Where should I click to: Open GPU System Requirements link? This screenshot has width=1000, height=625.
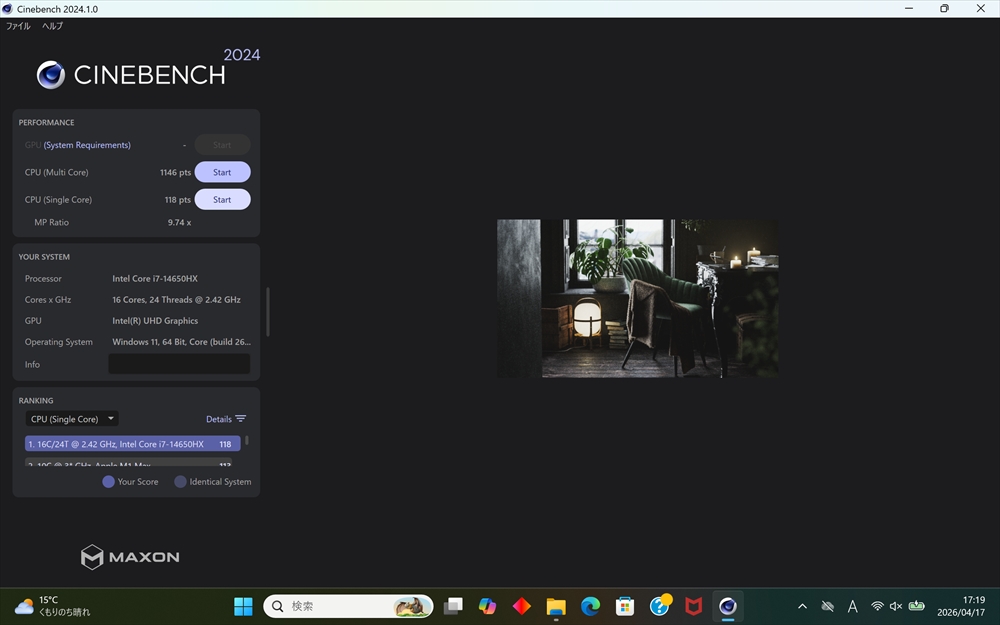[87, 145]
